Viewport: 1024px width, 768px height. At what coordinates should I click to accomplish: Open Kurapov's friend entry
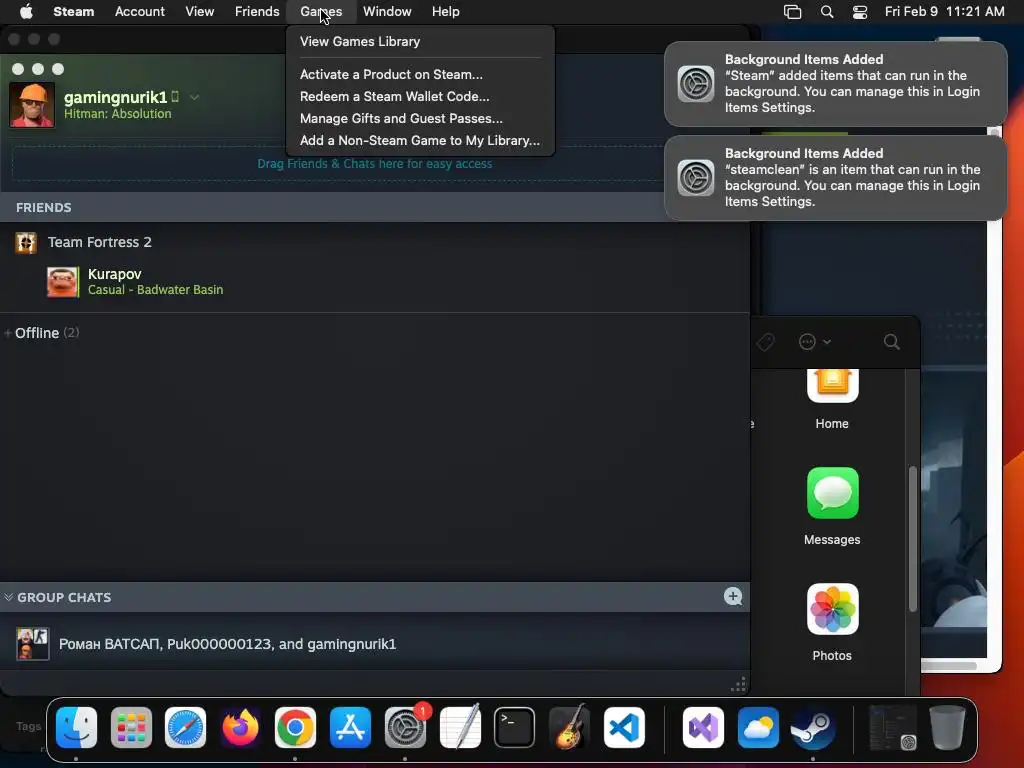(375, 281)
